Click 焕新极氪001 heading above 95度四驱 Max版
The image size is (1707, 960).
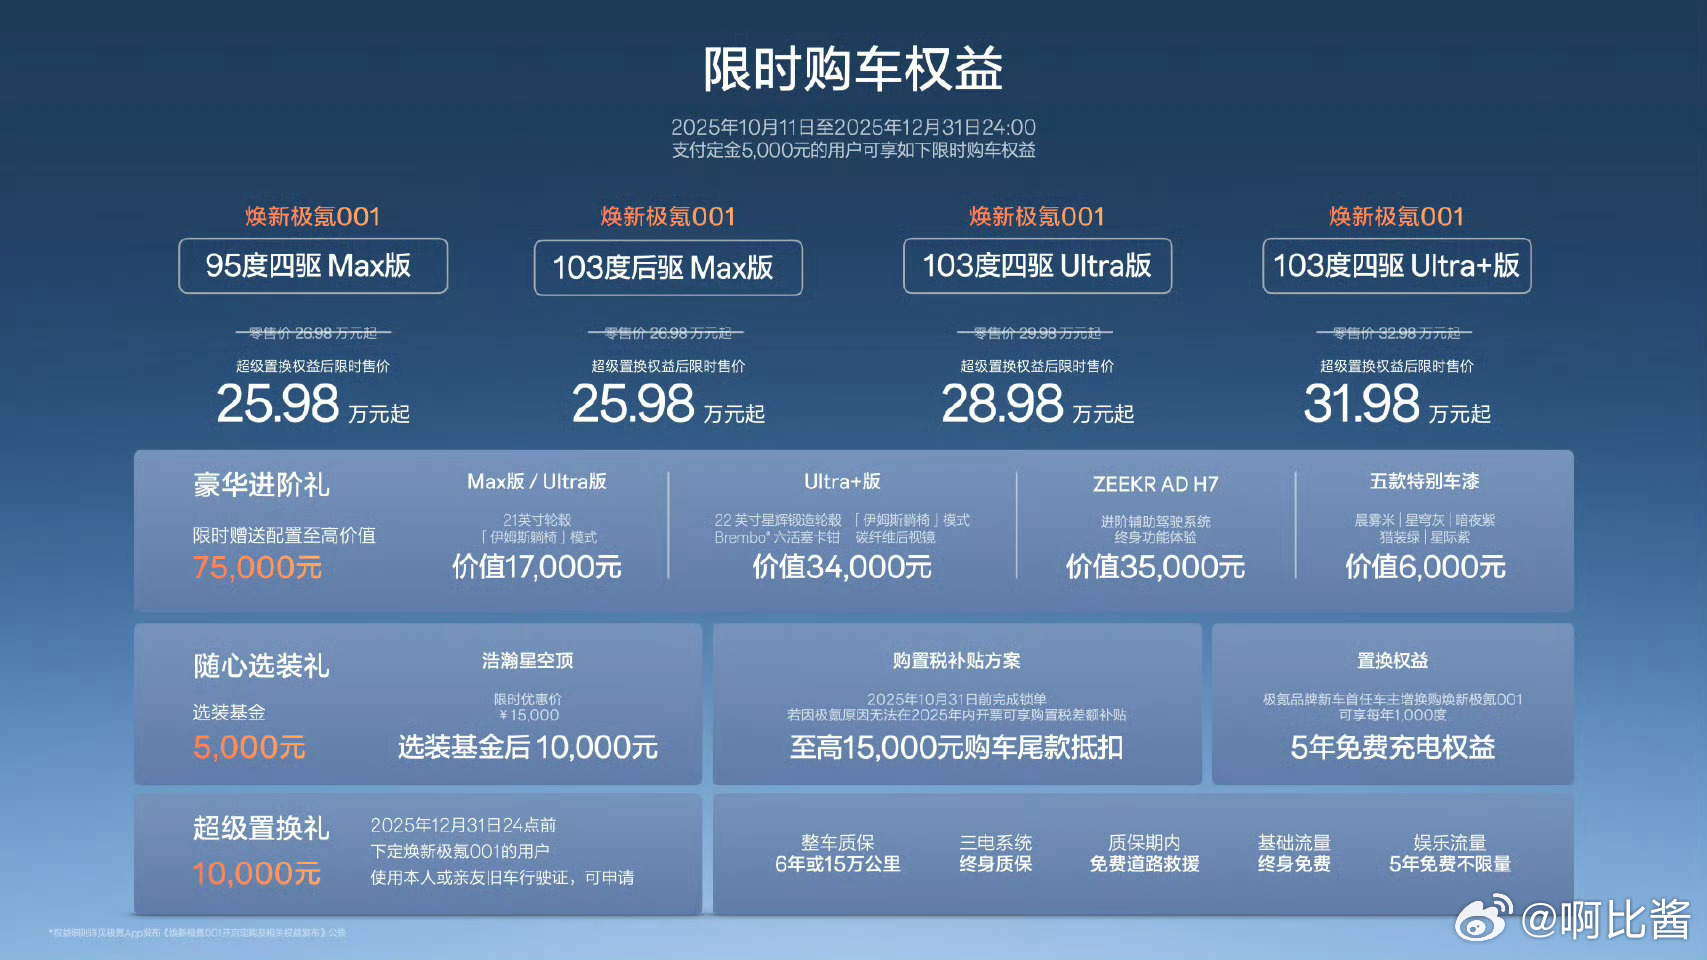tap(313, 217)
